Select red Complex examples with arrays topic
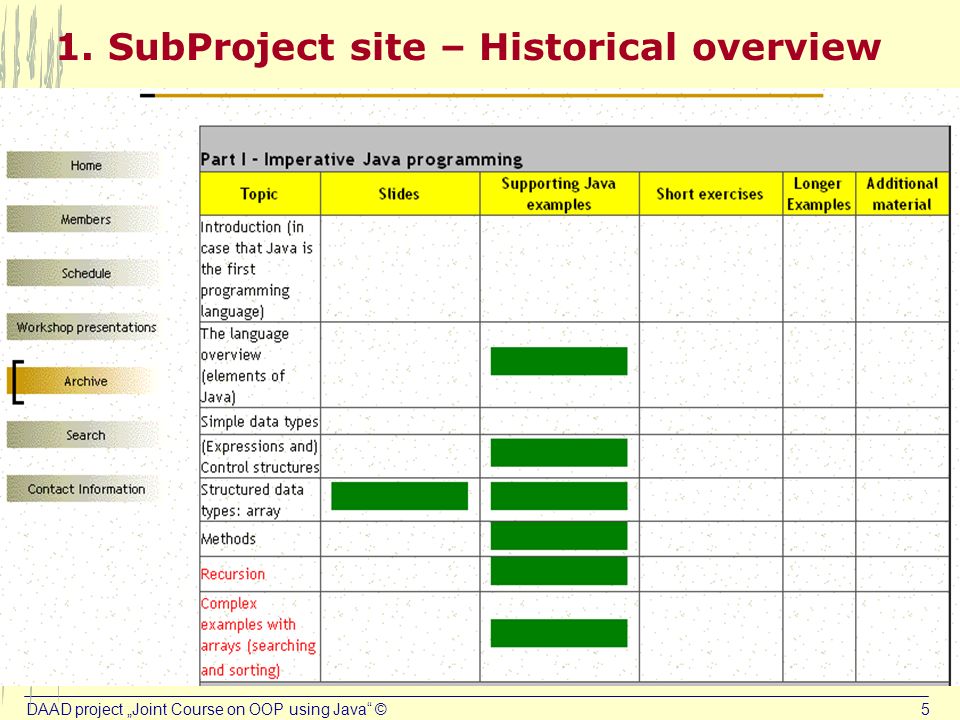Viewport: 960px width, 720px height. (x=258, y=637)
